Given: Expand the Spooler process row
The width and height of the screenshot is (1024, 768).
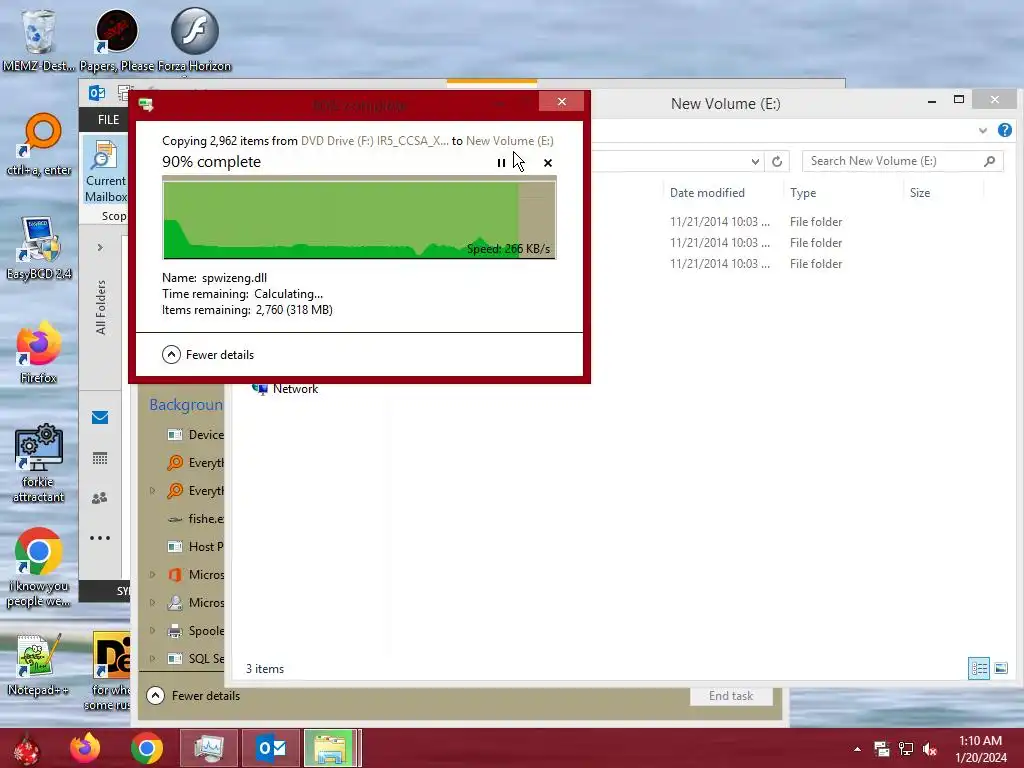Looking at the screenshot, I should [153, 631].
